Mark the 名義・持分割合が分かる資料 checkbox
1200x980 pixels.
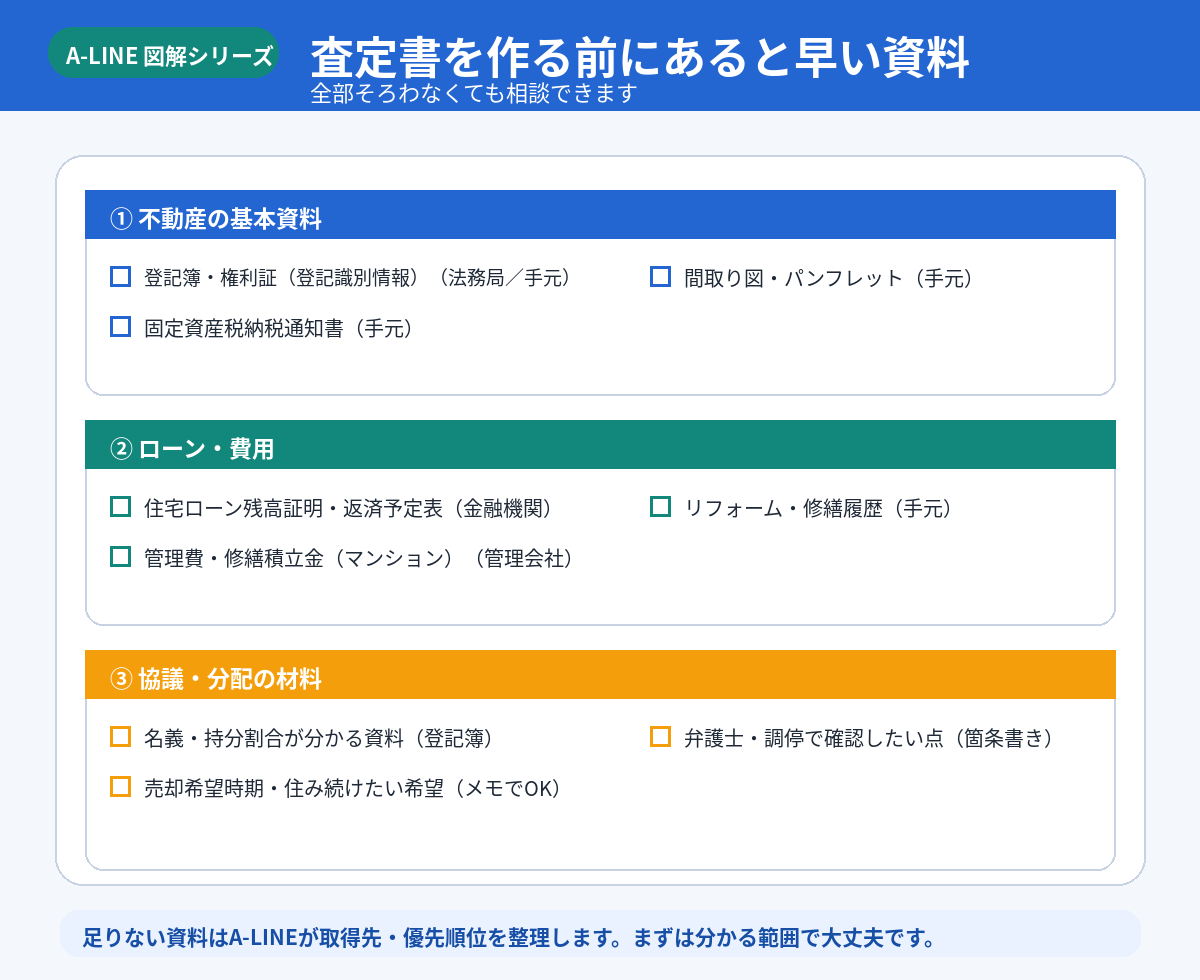click(x=120, y=737)
